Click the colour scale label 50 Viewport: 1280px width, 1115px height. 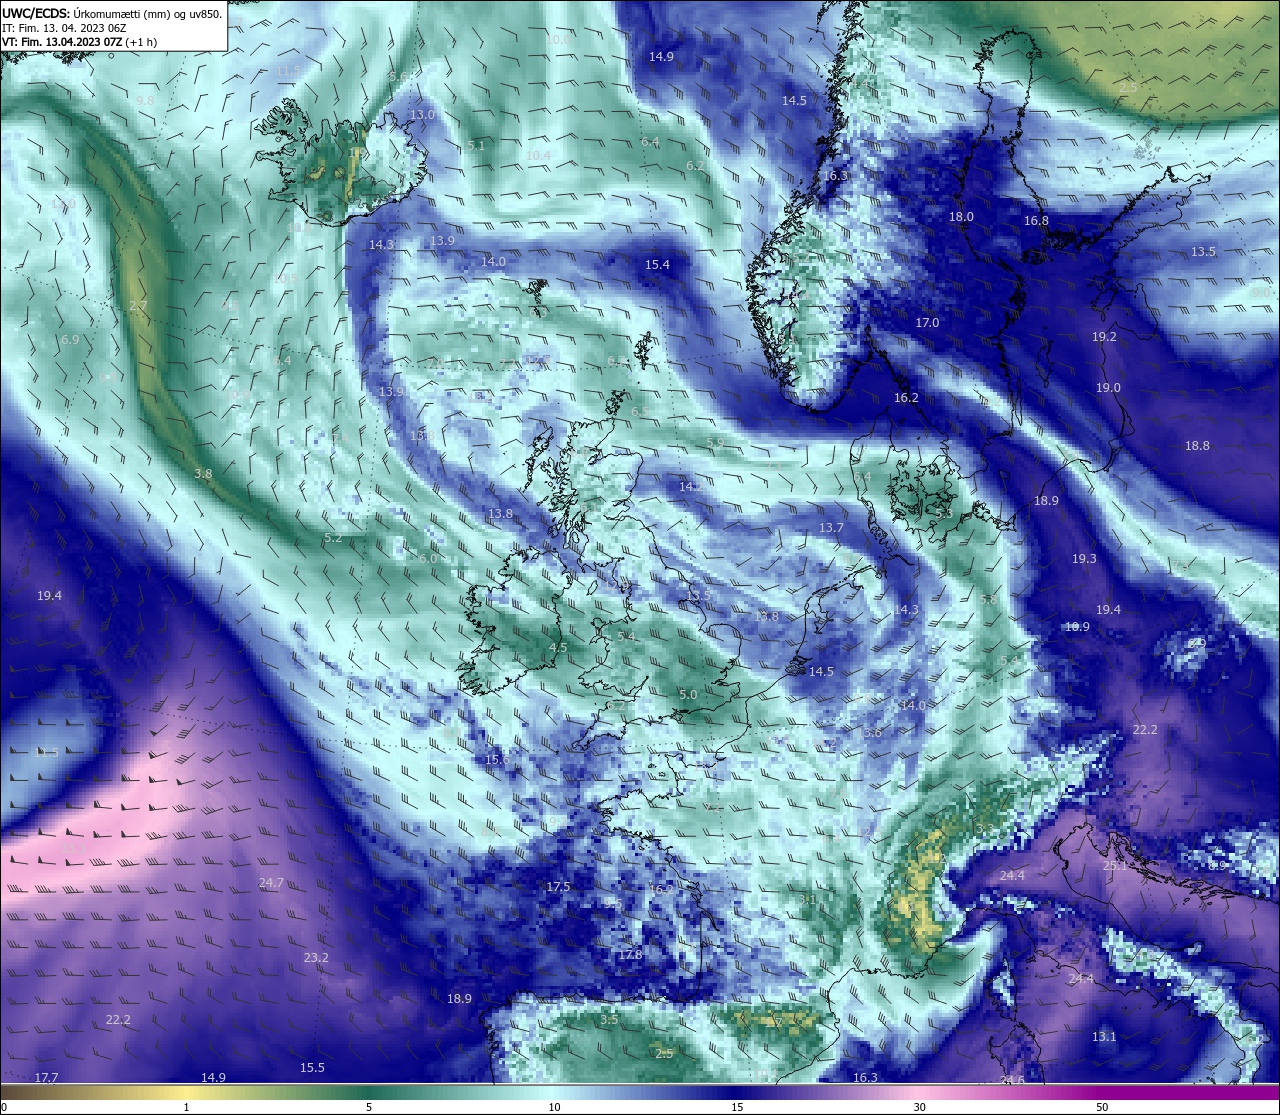1102,1107
